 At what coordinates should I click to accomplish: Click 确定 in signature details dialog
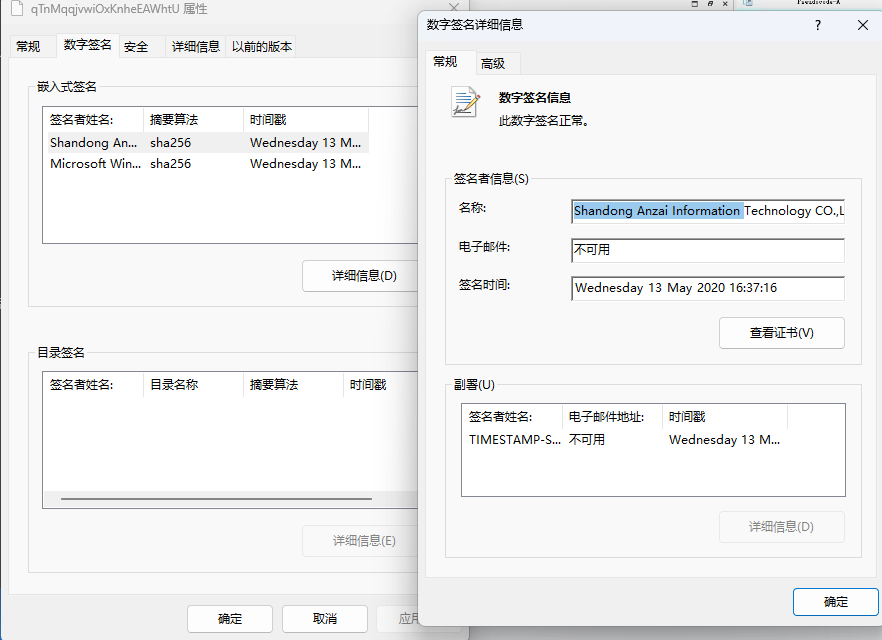(835, 602)
